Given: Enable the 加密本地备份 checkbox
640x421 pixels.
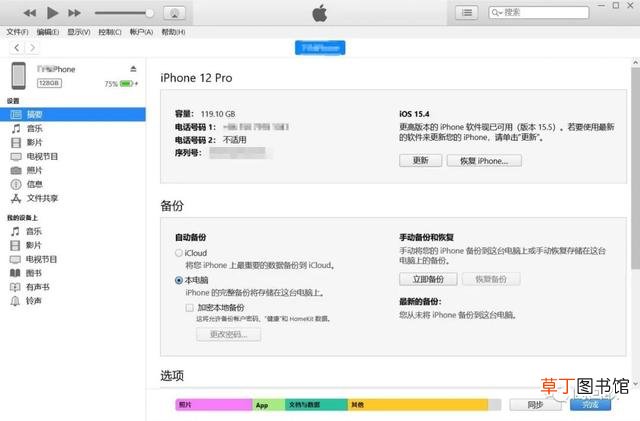Looking at the screenshot, I should [189, 307].
